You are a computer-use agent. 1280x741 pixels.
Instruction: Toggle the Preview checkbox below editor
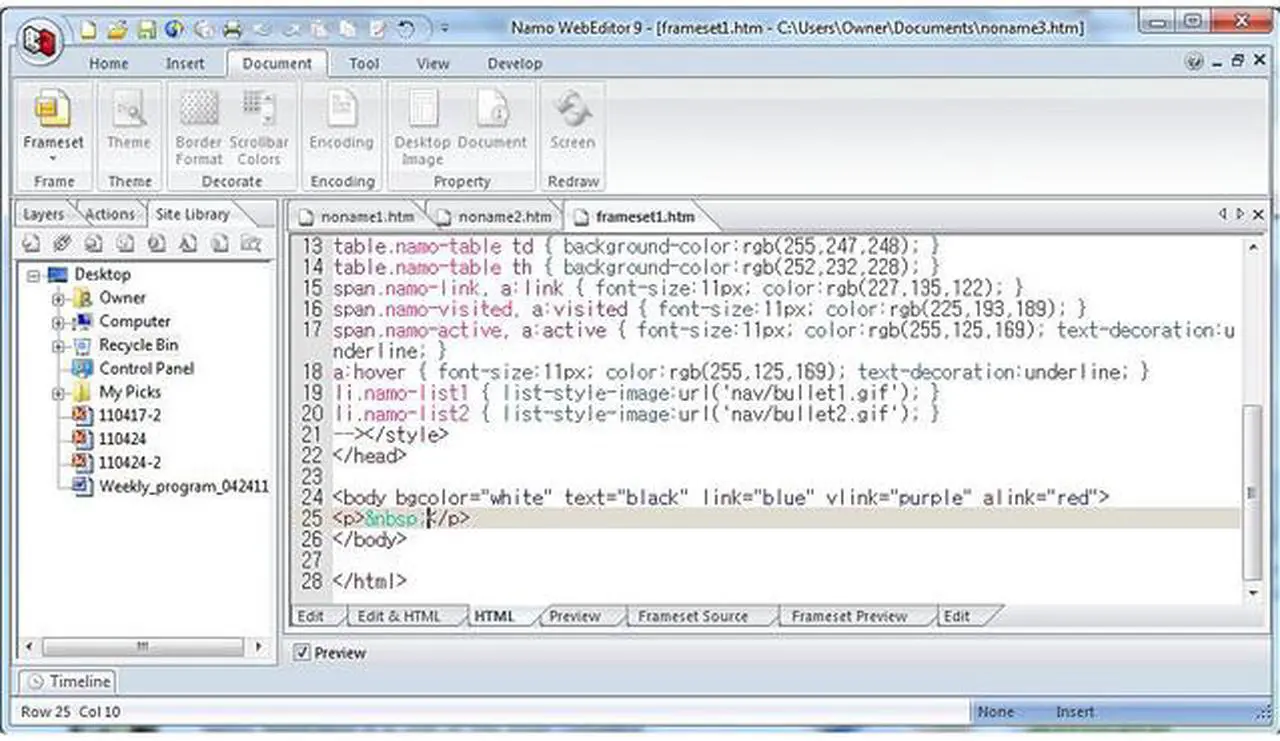304,653
